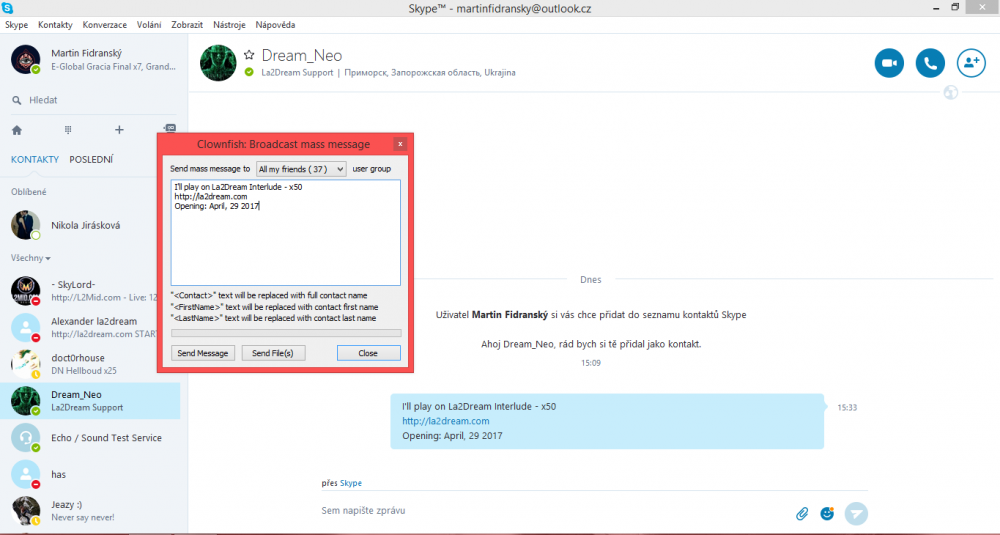Open the dial pad icon in sidebar
The image size is (1000, 535).
[x=68, y=130]
